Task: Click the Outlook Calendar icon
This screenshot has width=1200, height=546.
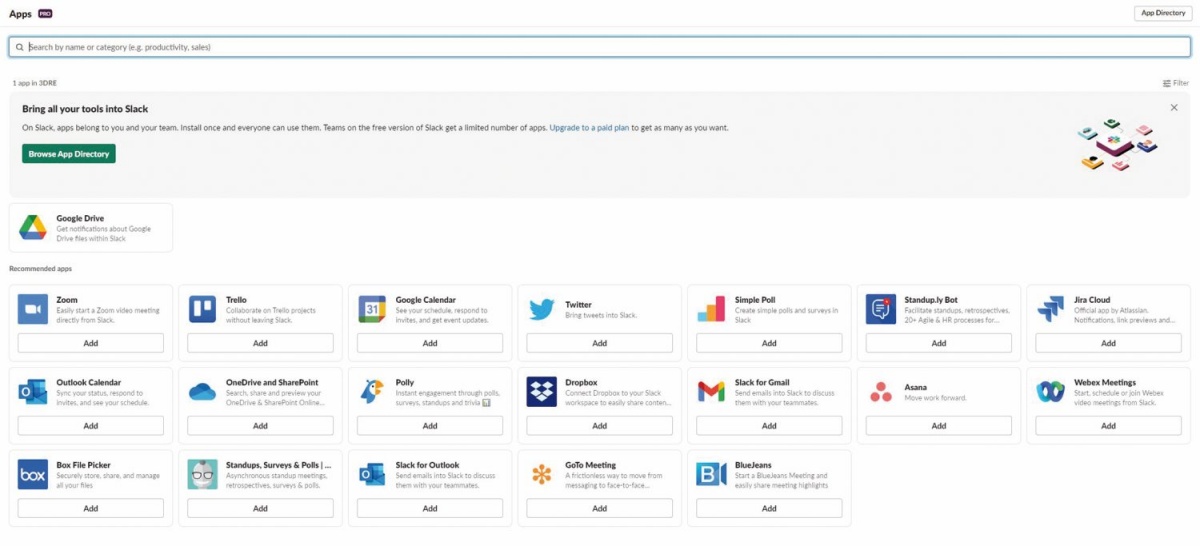Action: tap(33, 392)
